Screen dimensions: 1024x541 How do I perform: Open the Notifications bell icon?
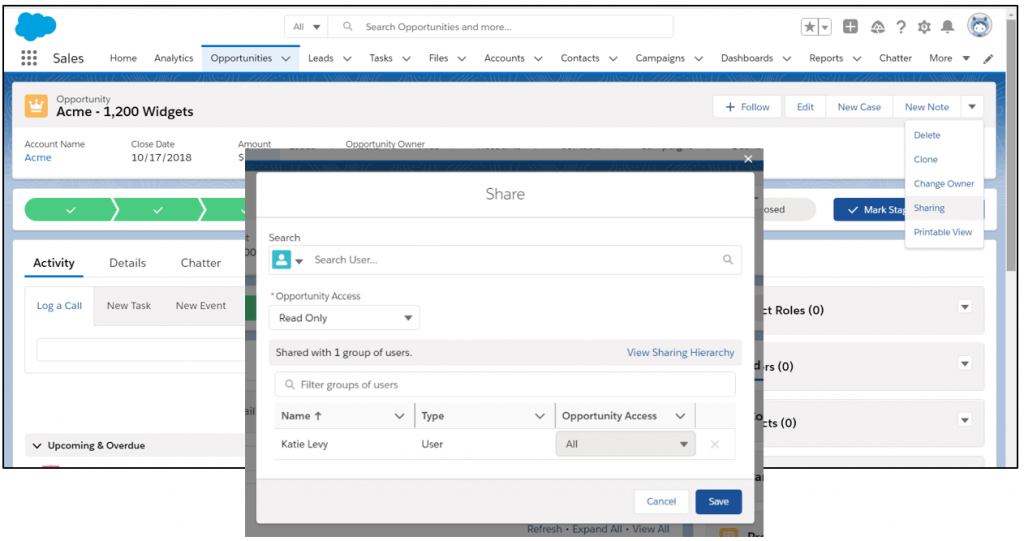pos(948,27)
